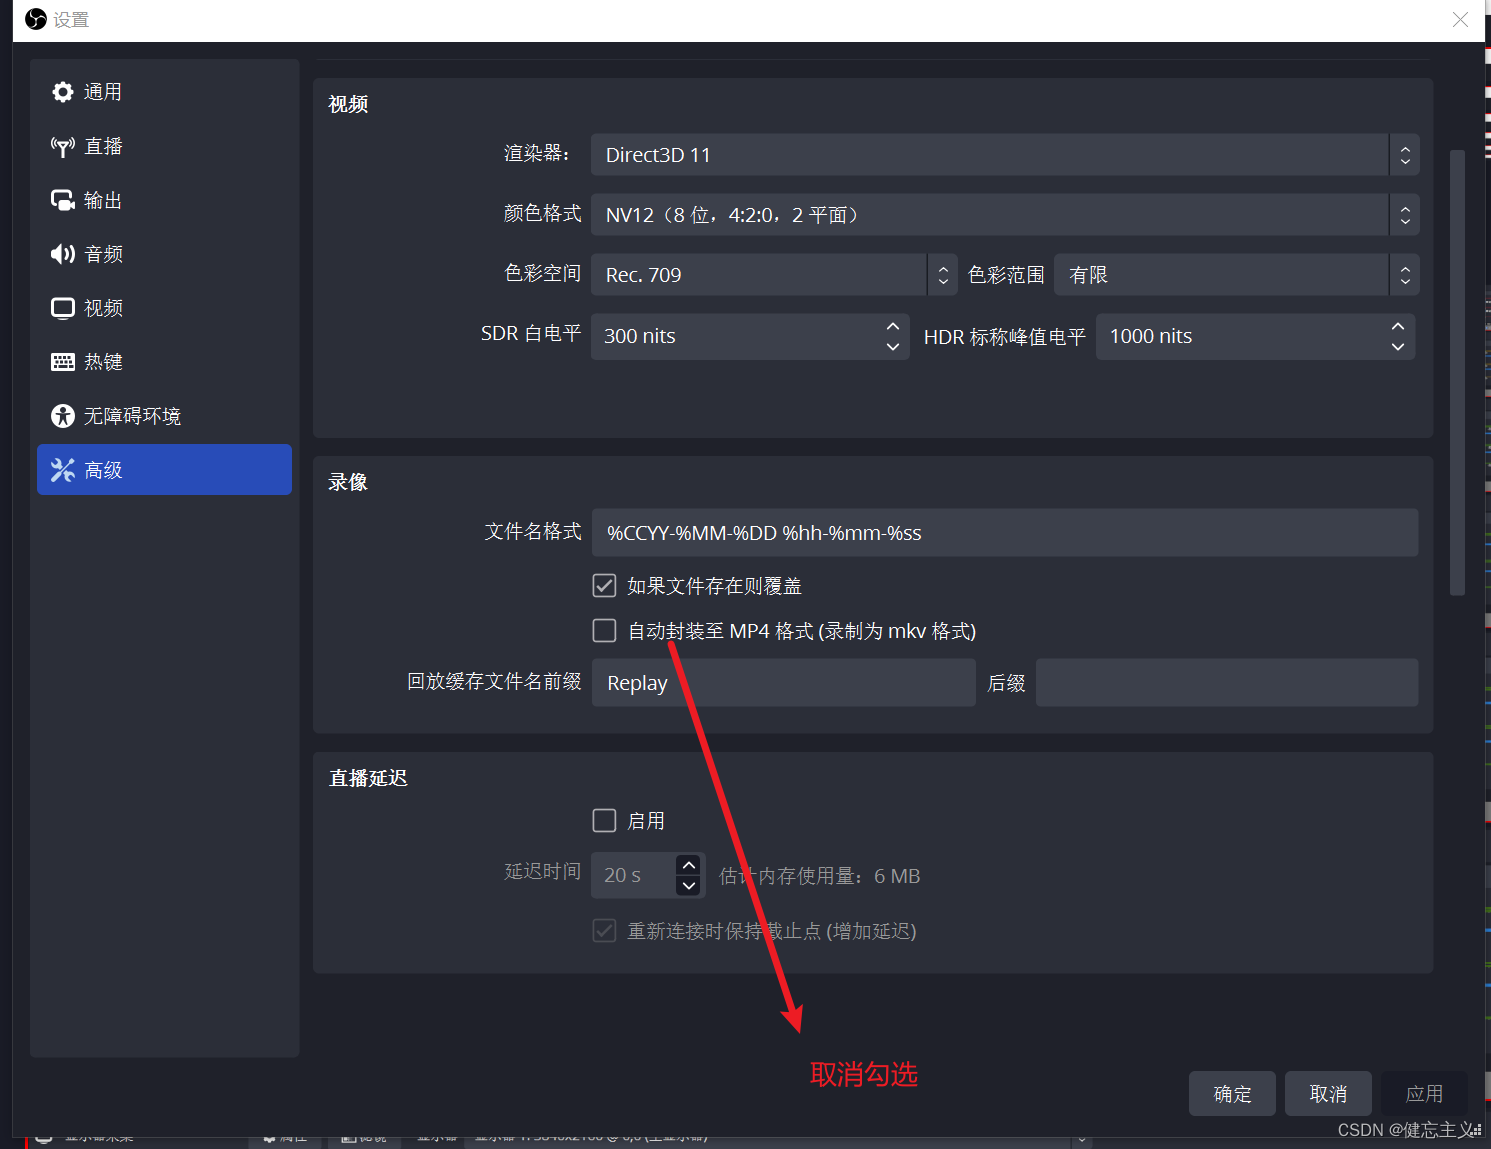This screenshot has width=1491, height=1149.
Task: Uncheck 如果文件存在则覆盖 checkbox
Action: (x=604, y=585)
